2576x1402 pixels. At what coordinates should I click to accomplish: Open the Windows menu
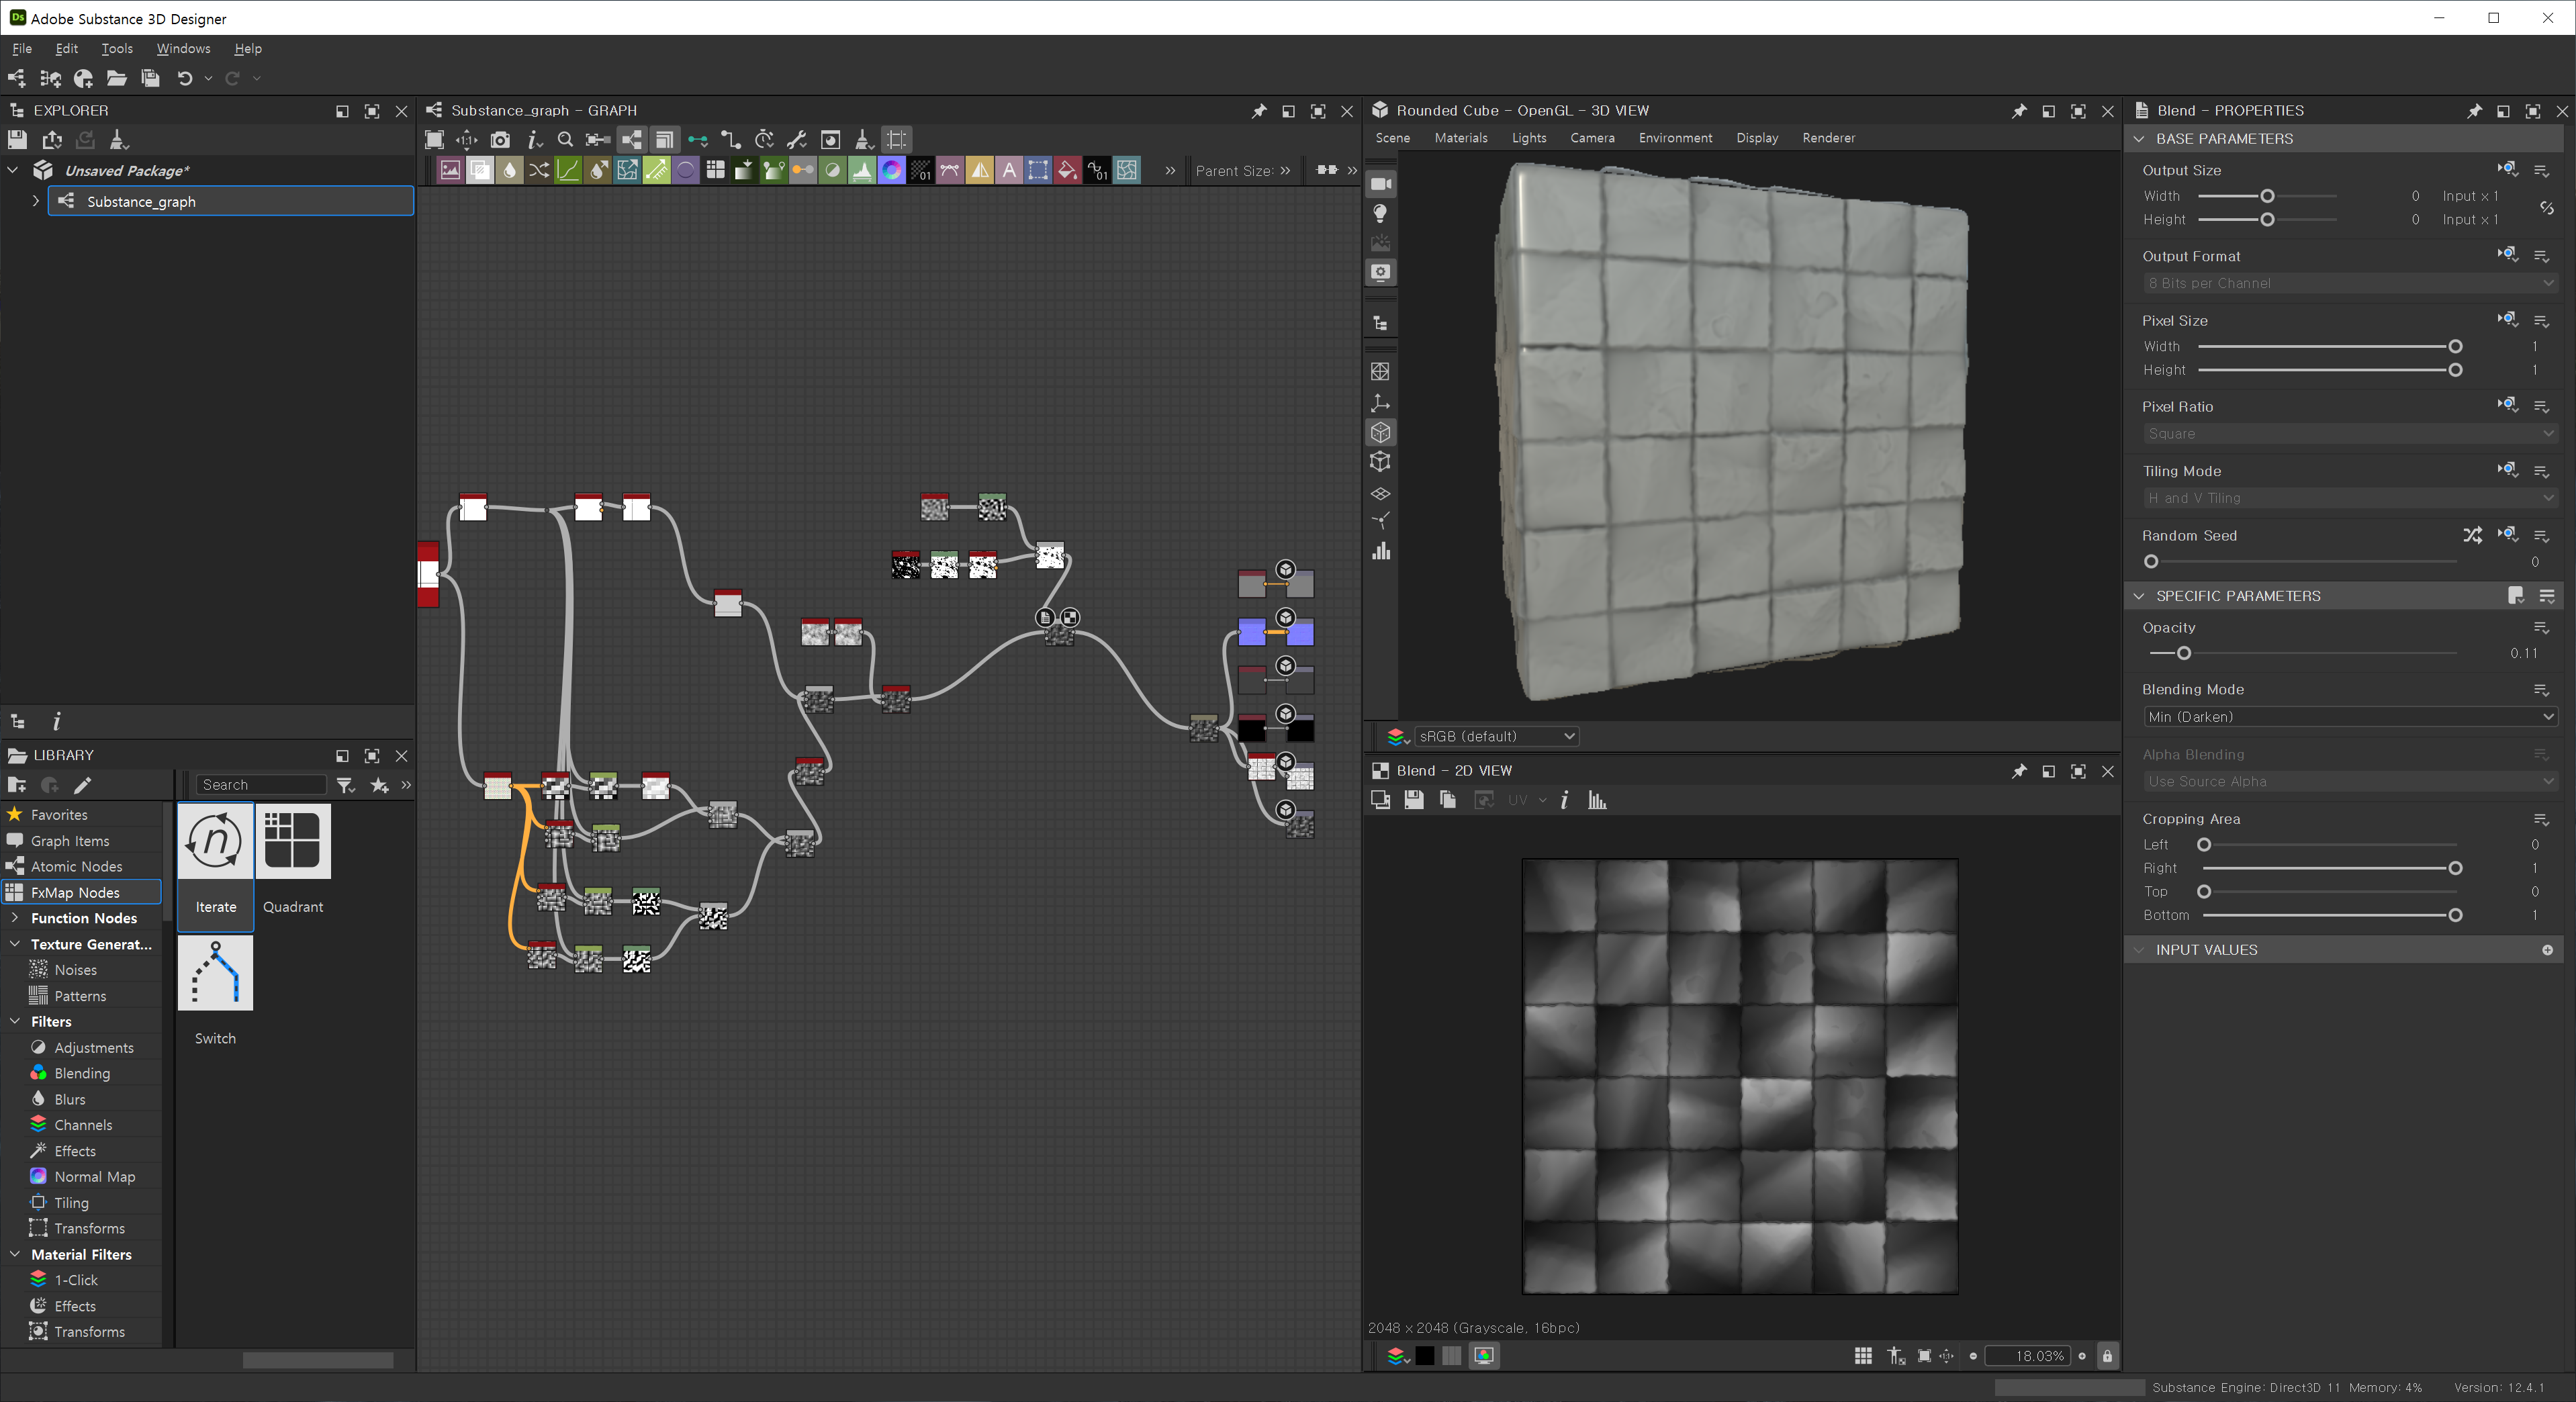click(x=183, y=48)
